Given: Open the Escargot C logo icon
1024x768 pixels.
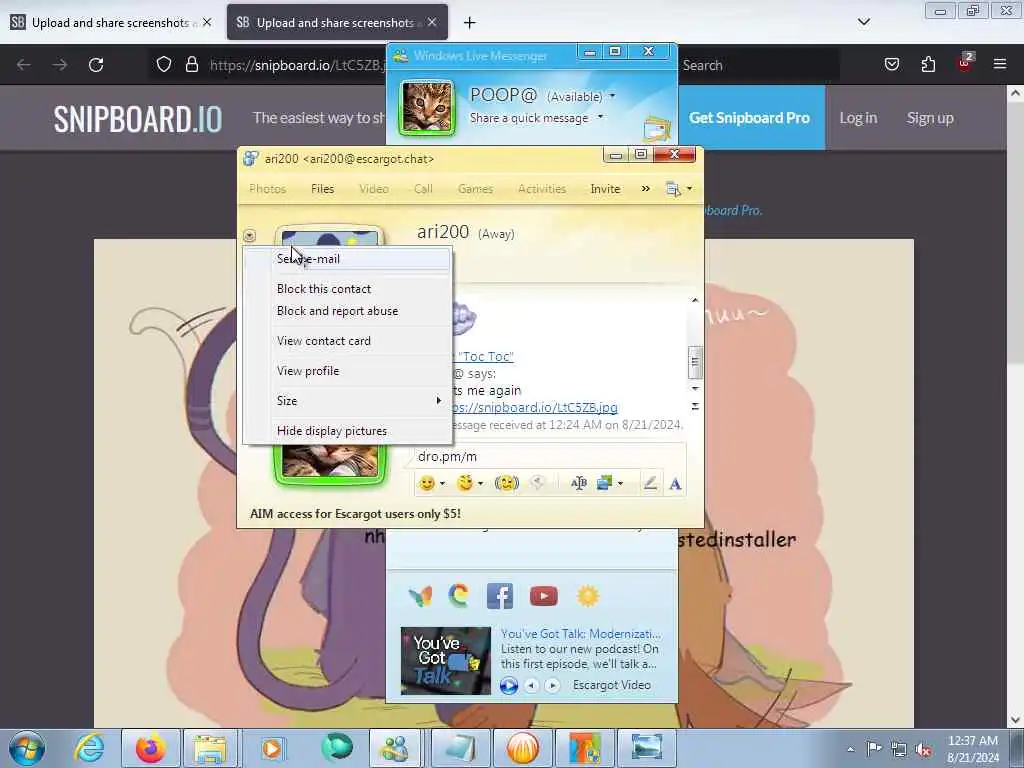Looking at the screenshot, I should click(x=459, y=596).
